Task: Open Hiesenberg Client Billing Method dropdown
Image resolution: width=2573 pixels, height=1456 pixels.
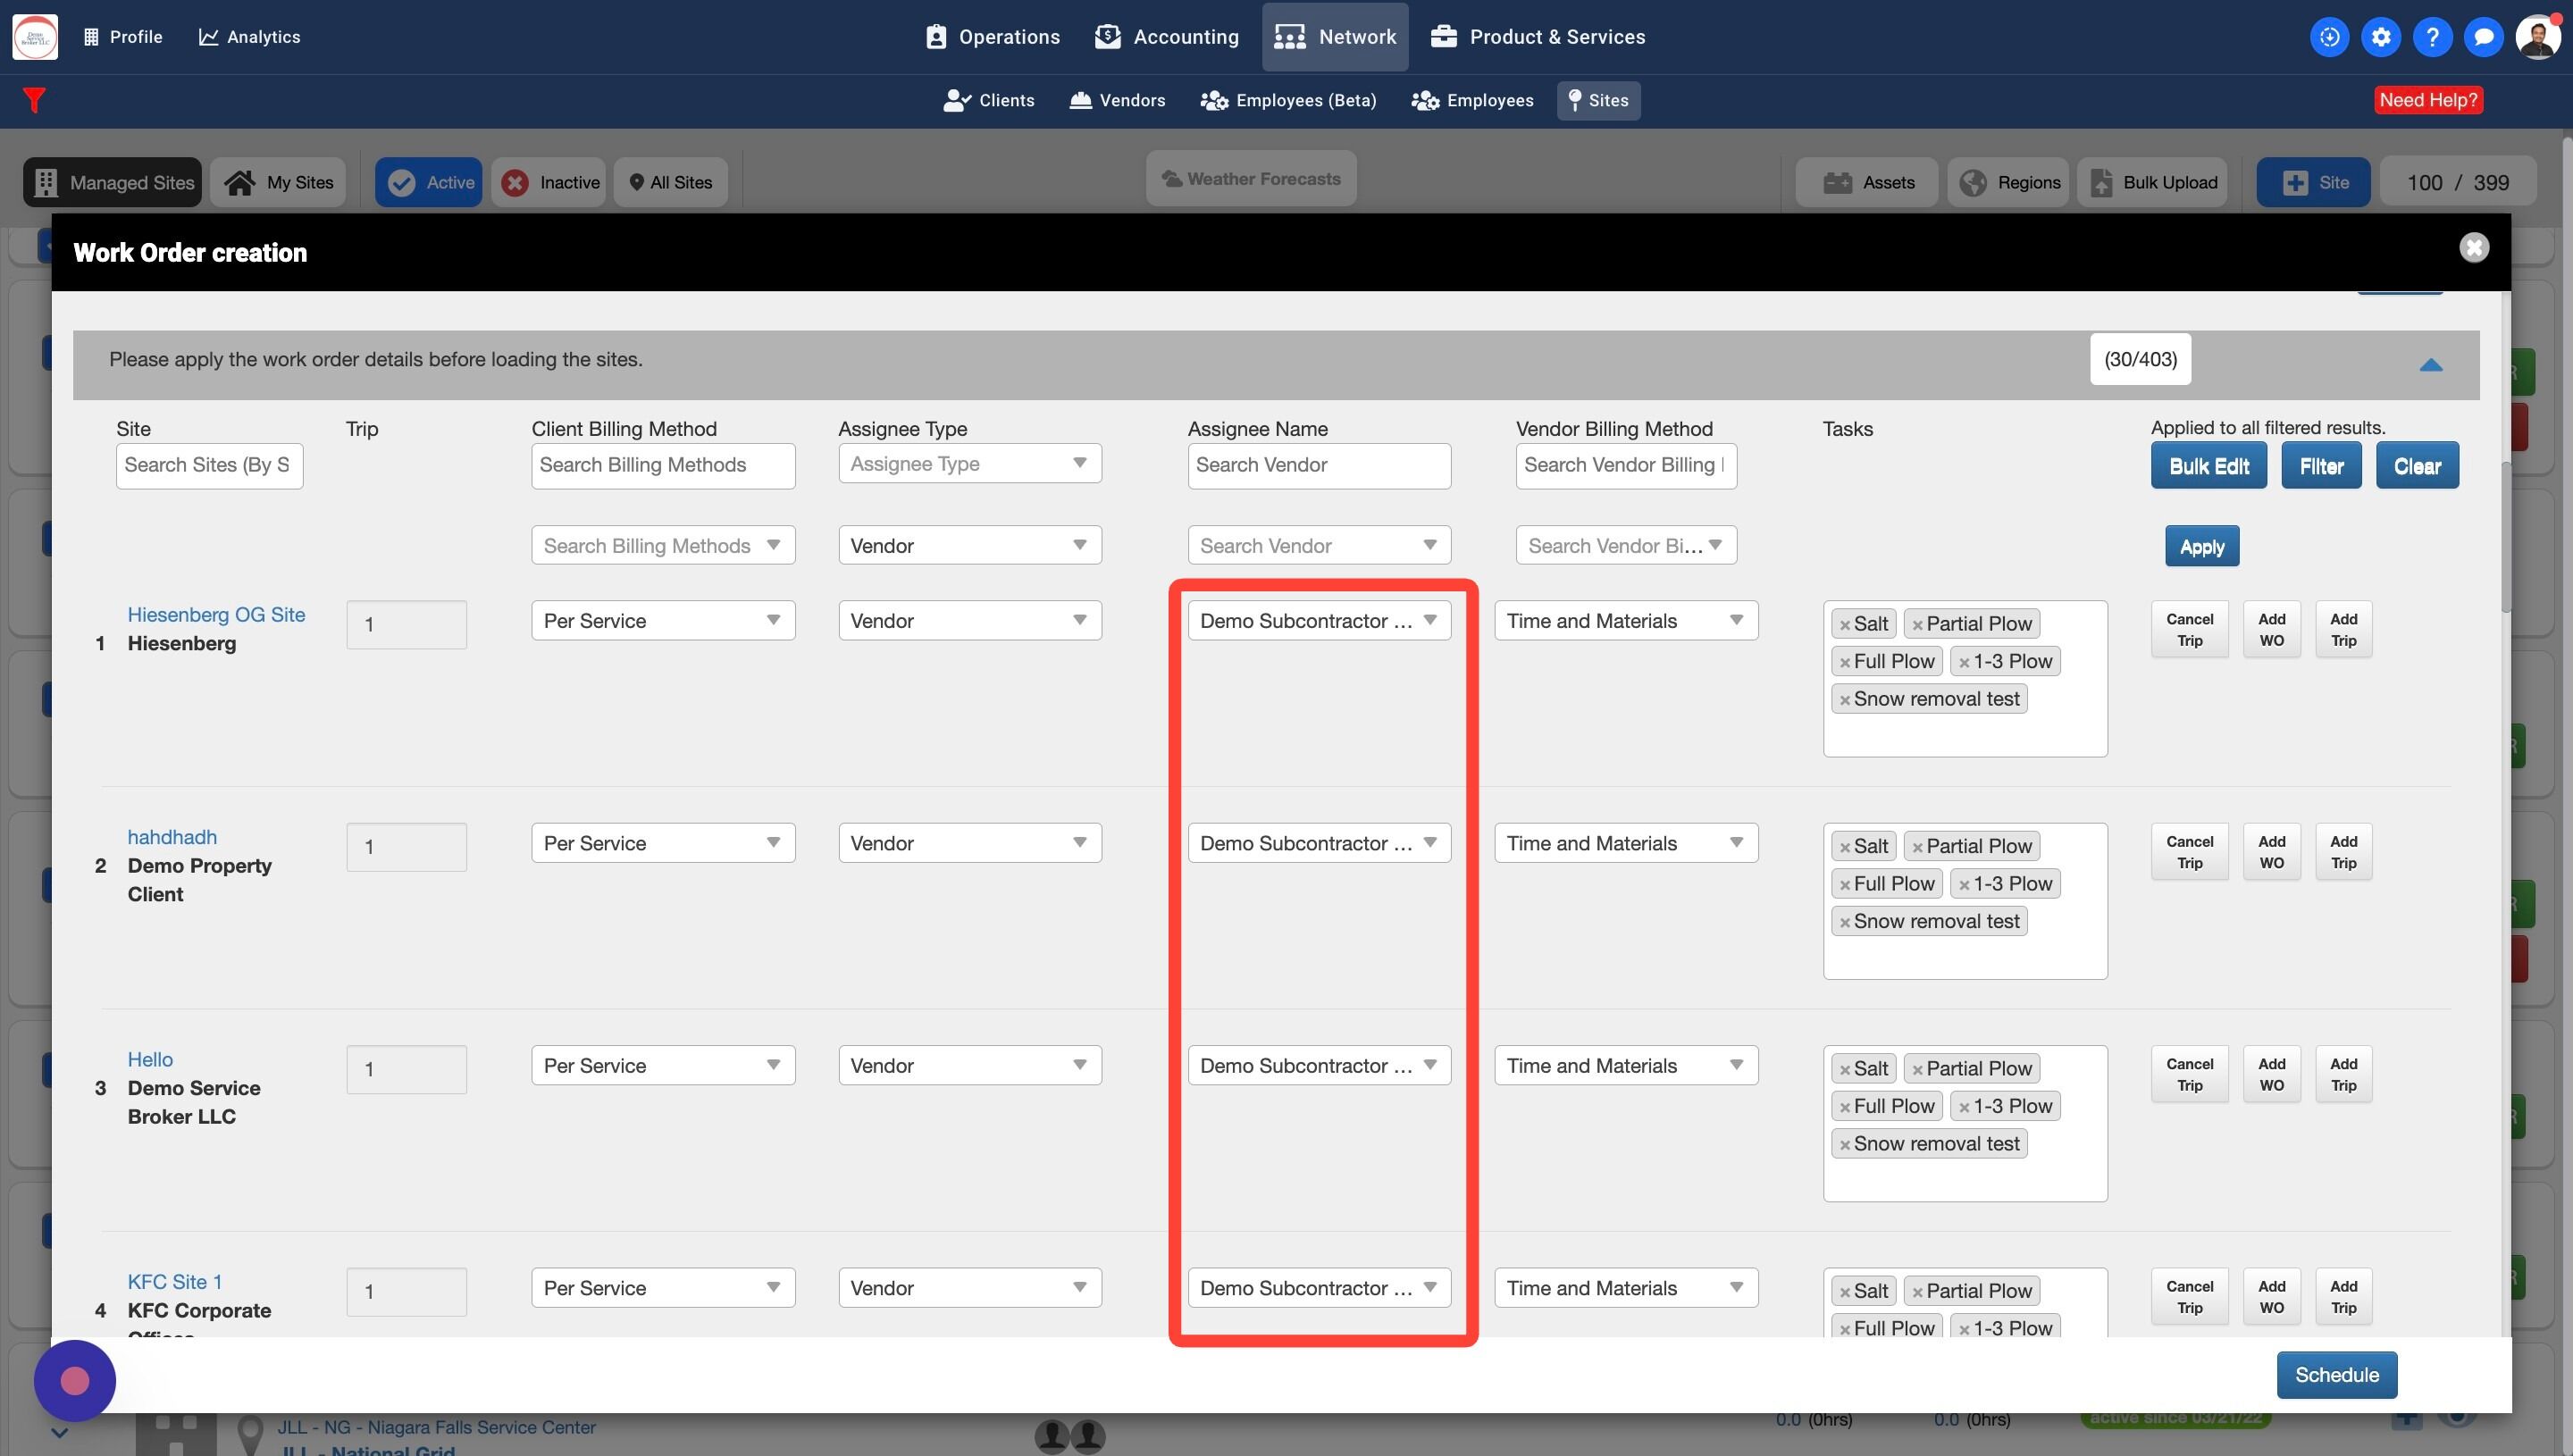Action: 662,621
